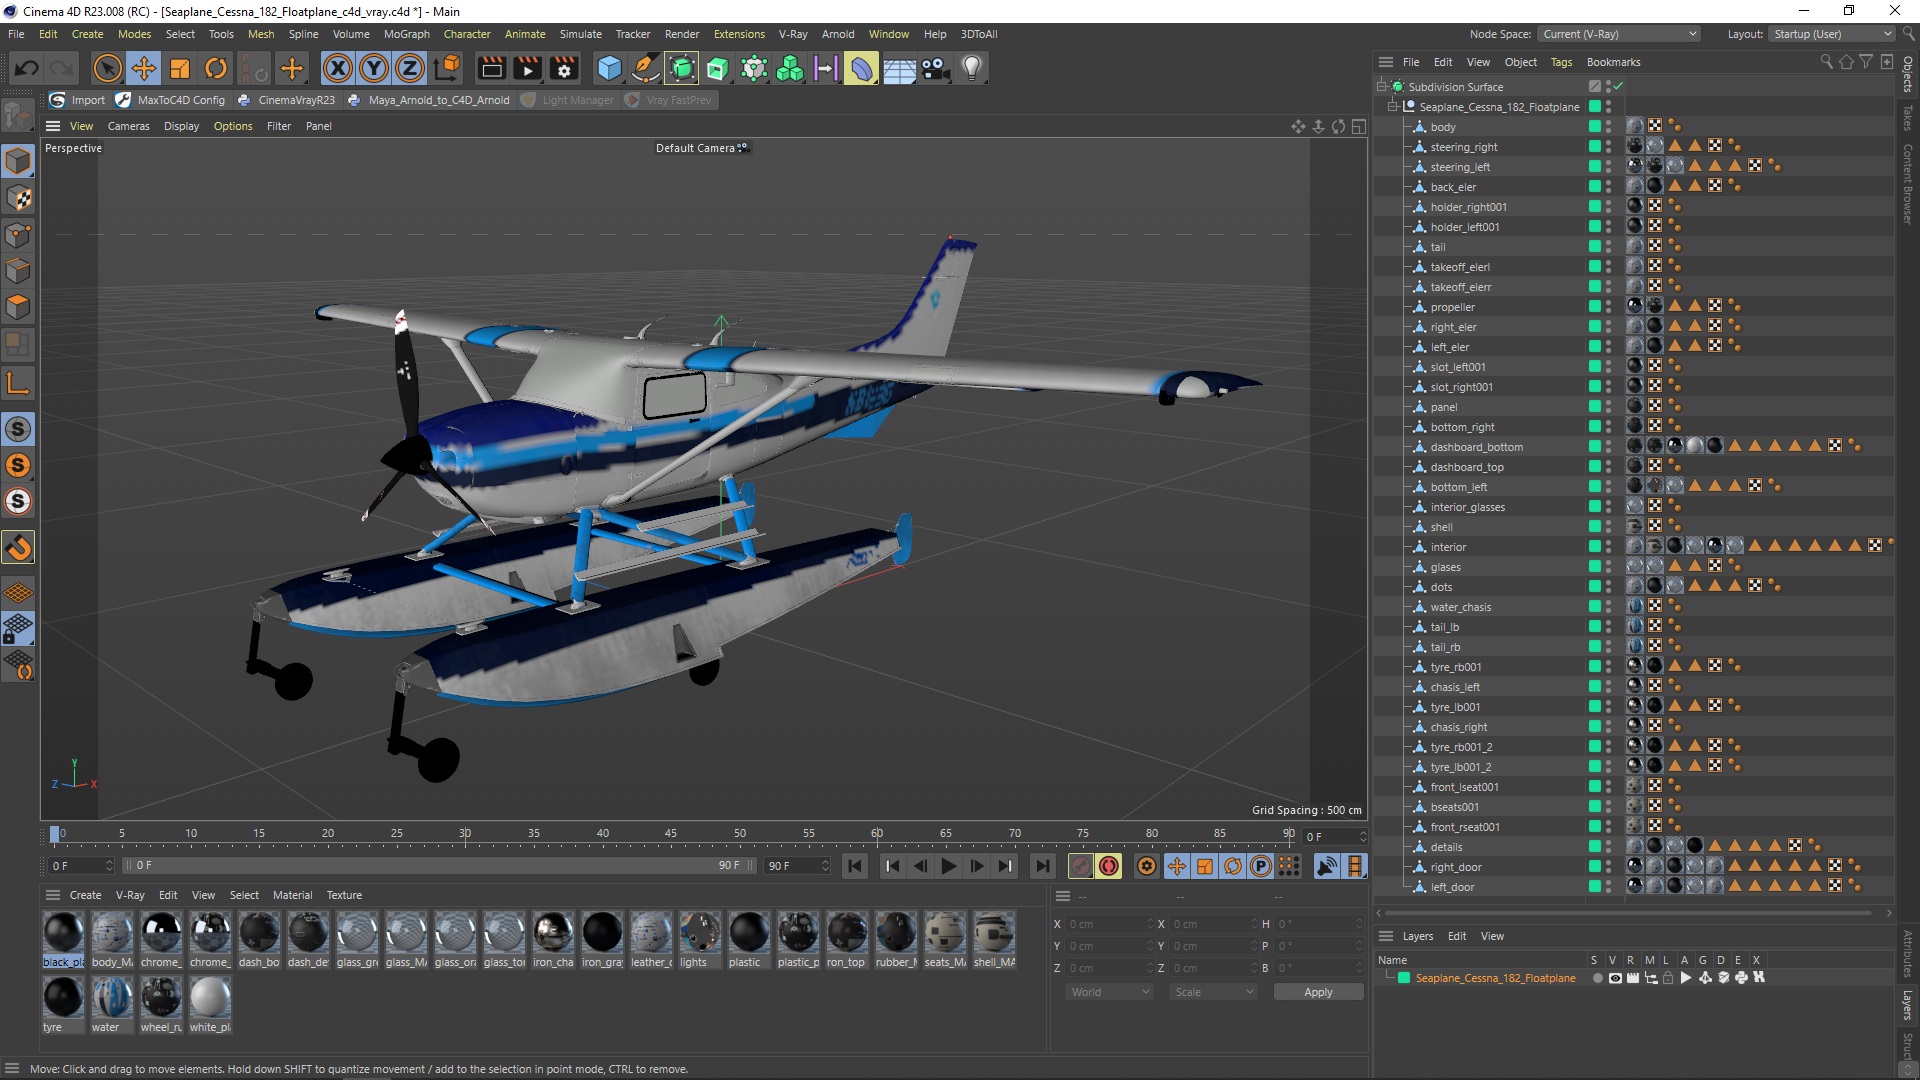Expand the Seaplane_Cessna_182_Floatplane tree
Image resolution: width=1920 pixels, height=1080 pixels.
[x=1393, y=105]
